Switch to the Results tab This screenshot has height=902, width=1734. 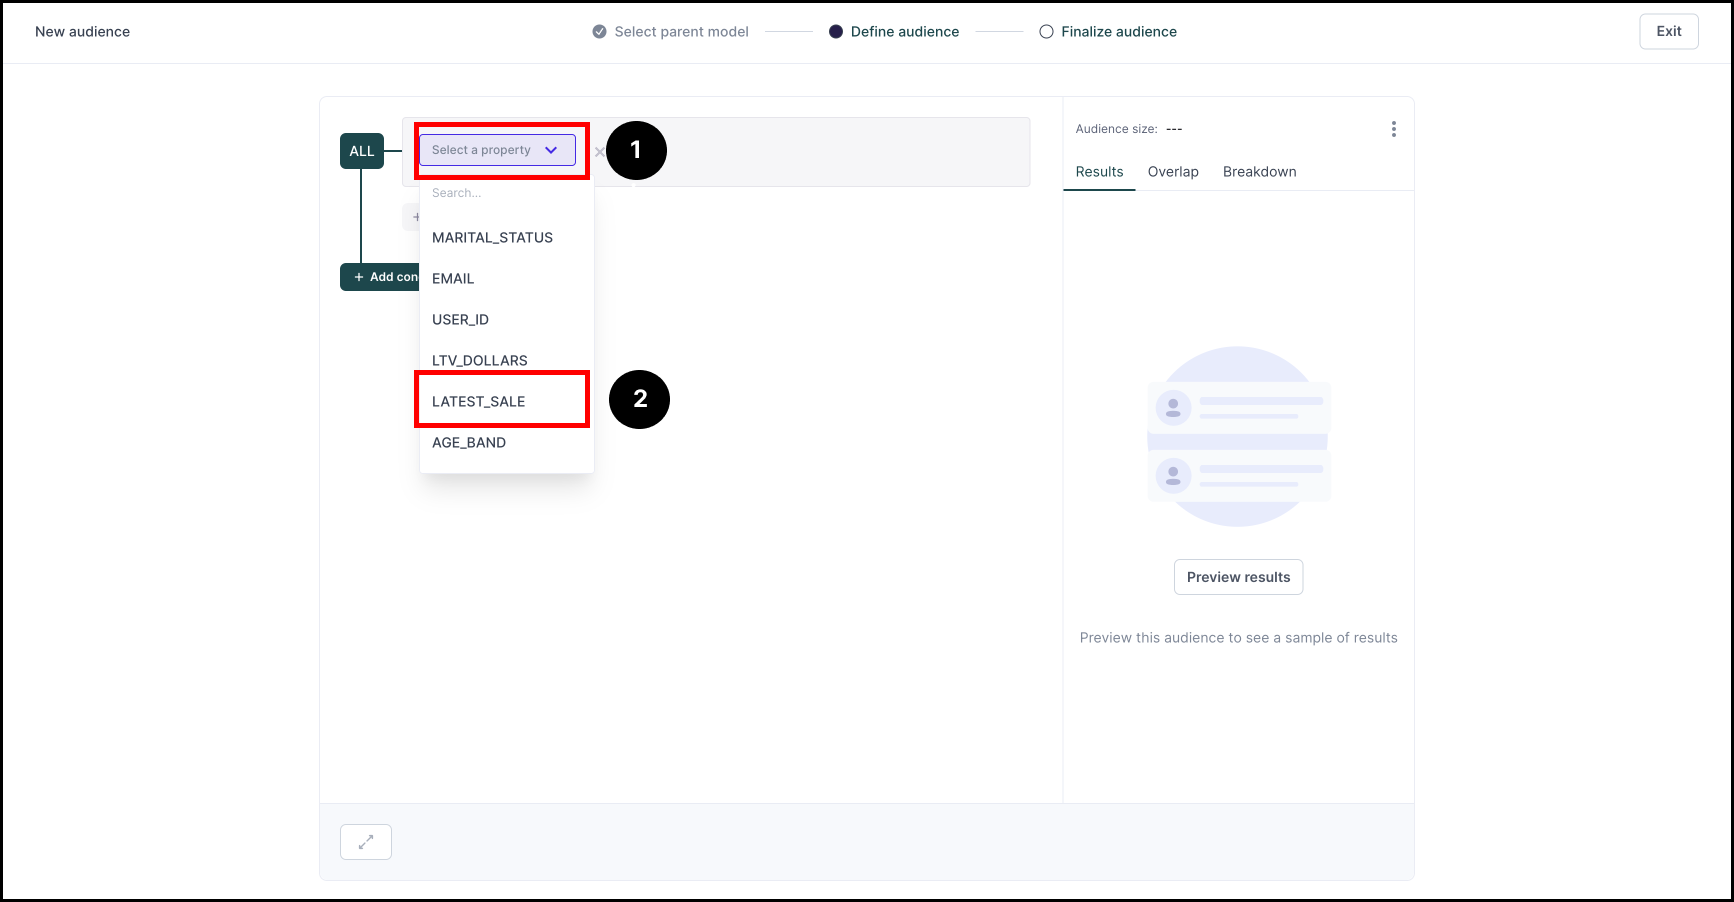1099,172
